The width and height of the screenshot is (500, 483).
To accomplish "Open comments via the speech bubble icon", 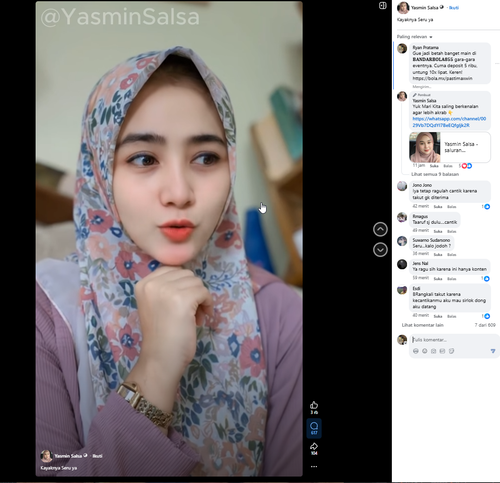I will pos(314,426).
